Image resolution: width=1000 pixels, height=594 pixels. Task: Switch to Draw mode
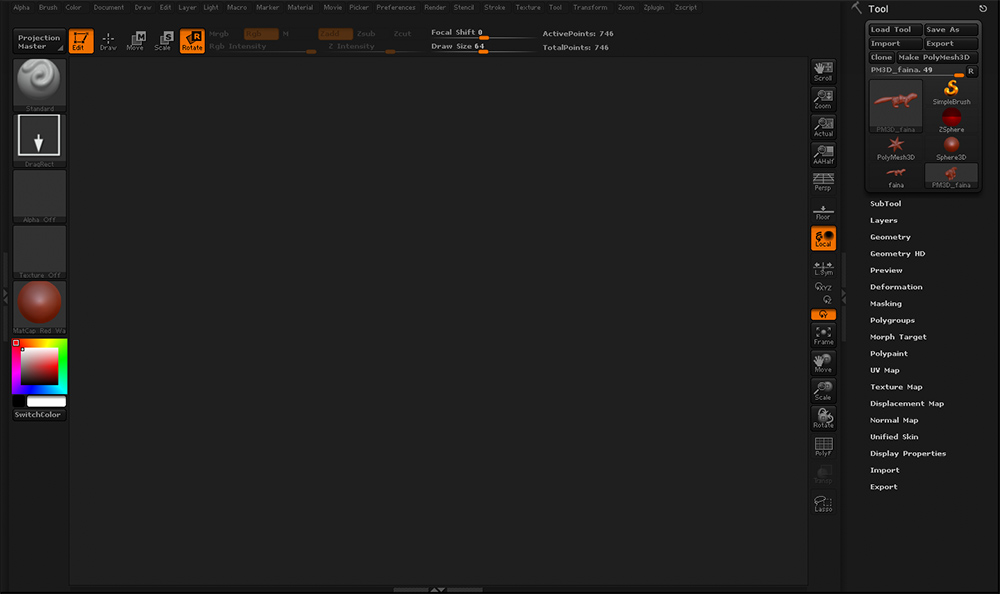point(108,41)
